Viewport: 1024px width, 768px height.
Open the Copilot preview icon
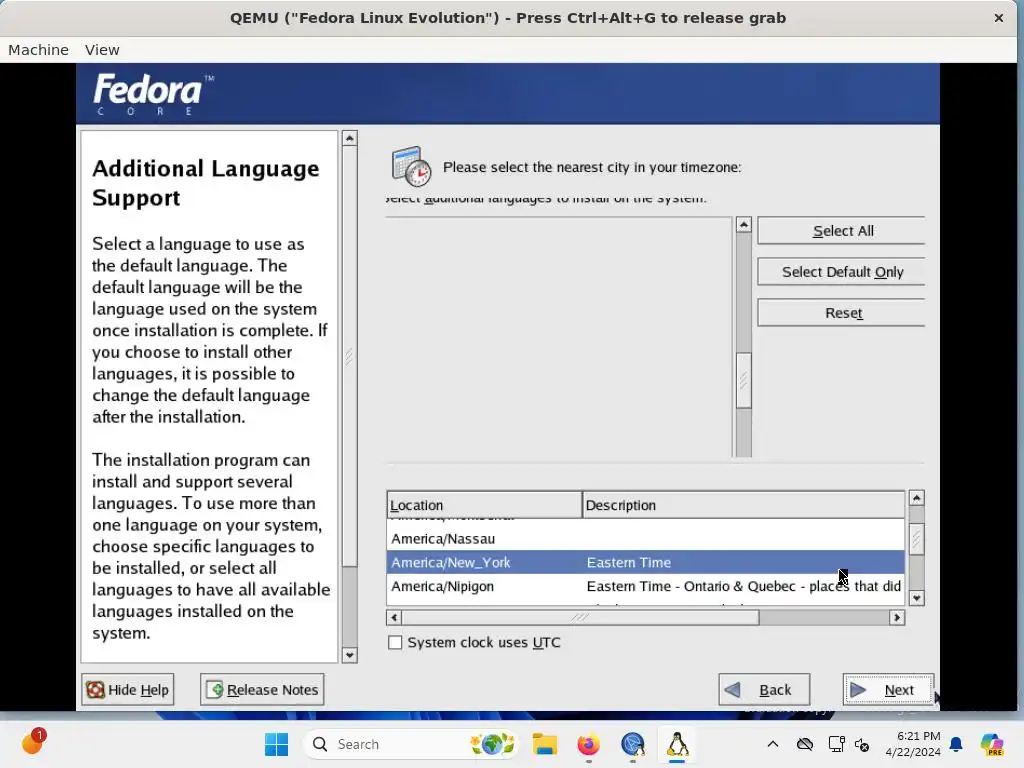point(992,744)
